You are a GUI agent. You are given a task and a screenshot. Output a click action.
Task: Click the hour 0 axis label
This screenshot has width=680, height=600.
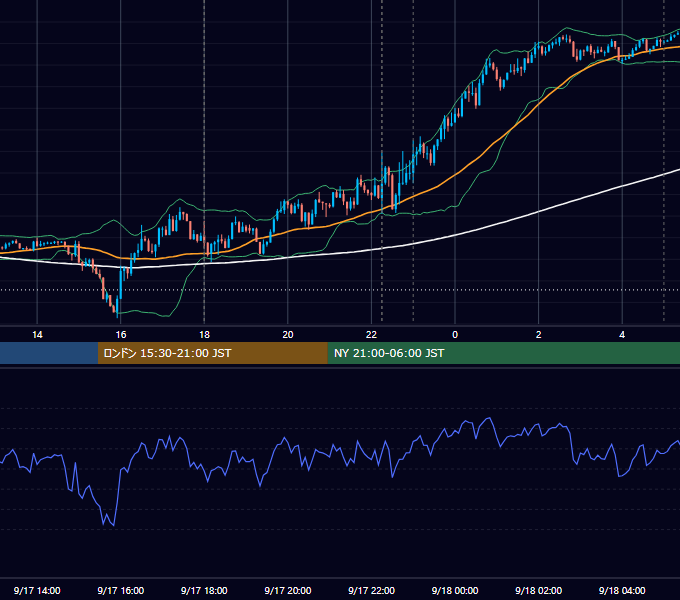click(x=455, y=335)
